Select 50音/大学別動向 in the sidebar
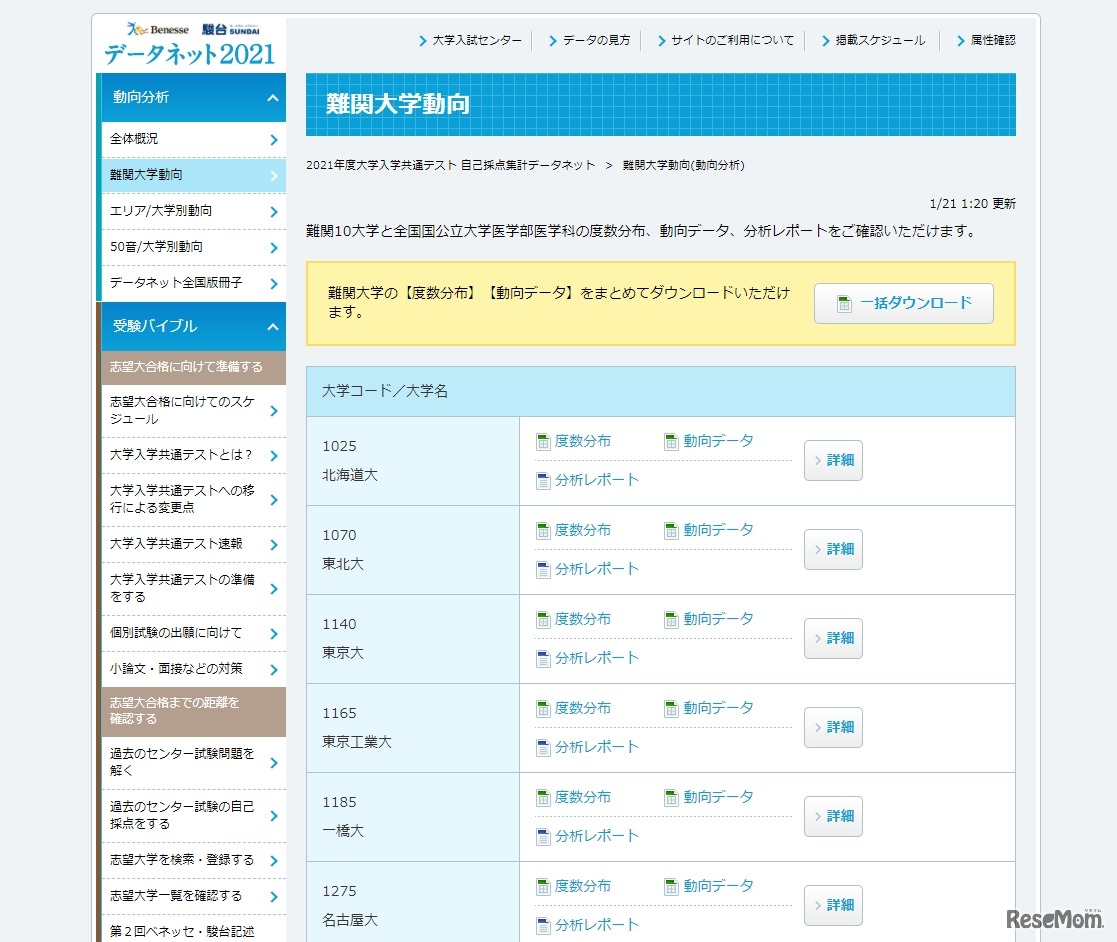The height and width of the screenshot is (942, 1117). pyautogui.click(x=190, y=247)
